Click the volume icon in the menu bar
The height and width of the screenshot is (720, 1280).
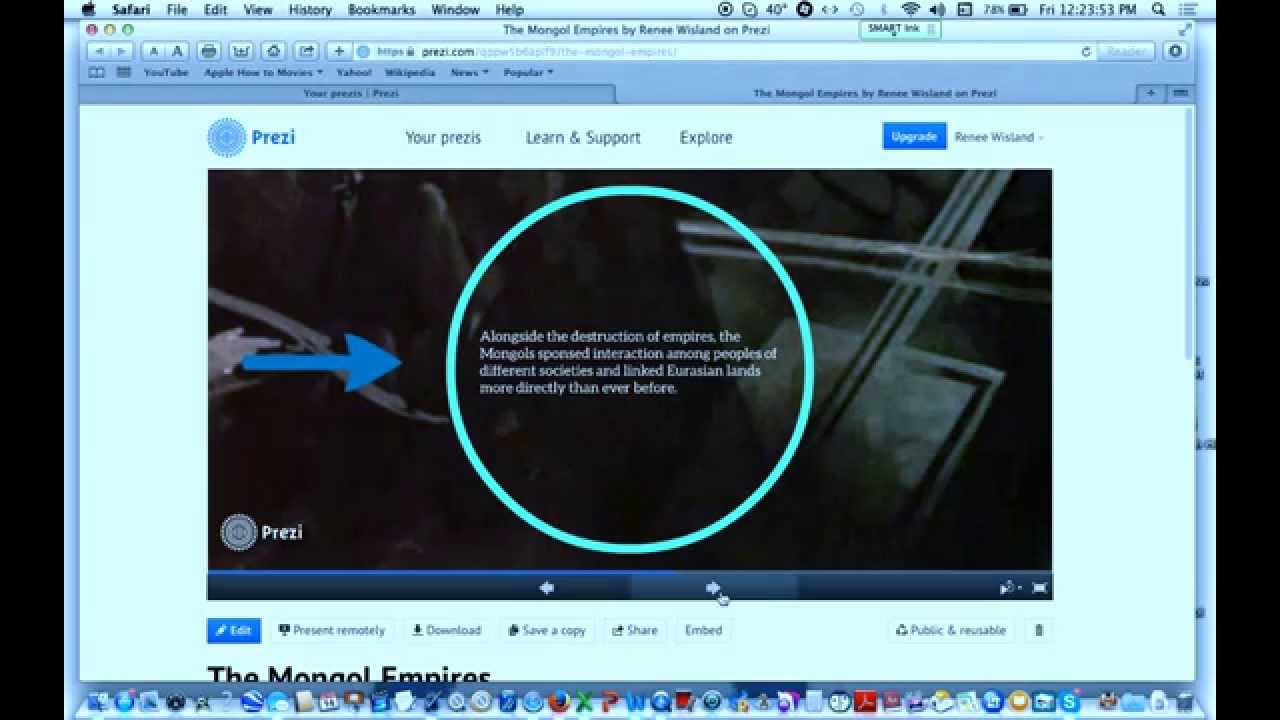[x=937, y=9]
